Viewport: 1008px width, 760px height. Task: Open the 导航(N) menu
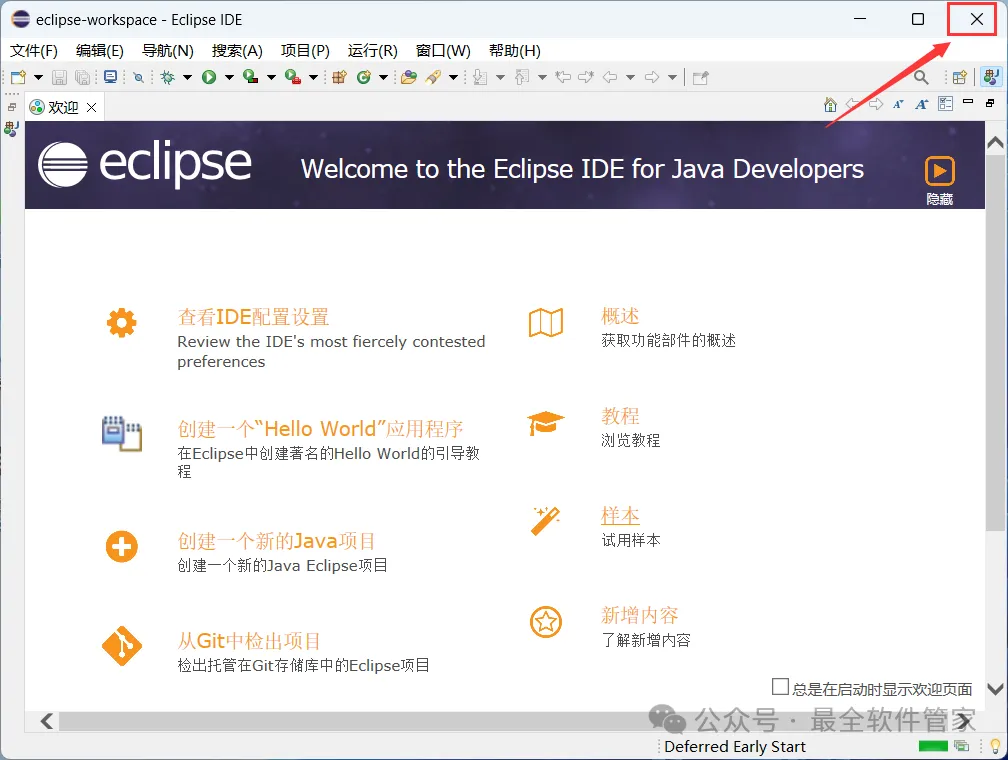[x=168, y=50]
